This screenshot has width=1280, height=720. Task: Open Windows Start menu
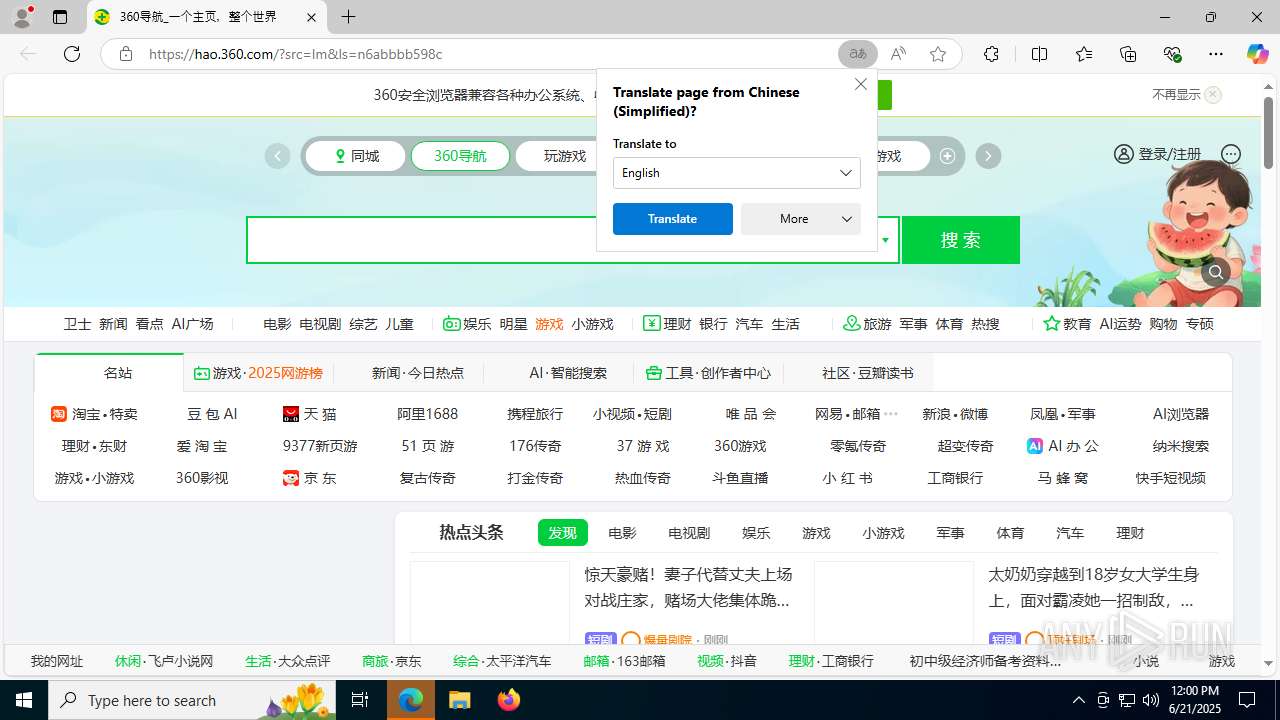tap(24, 700)
